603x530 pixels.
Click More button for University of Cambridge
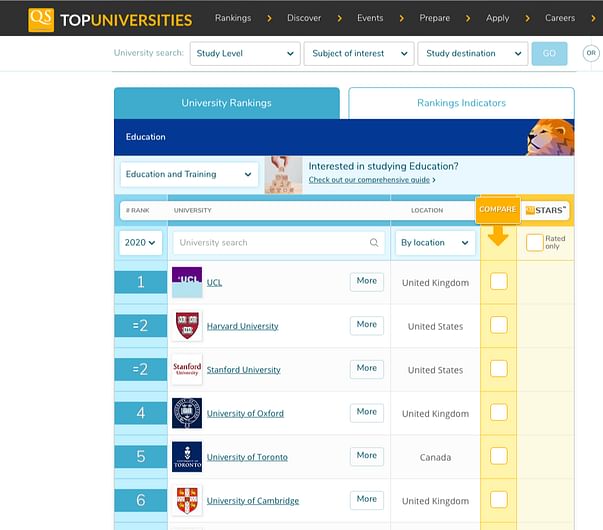pyautogui.click(x=366, y=499)
